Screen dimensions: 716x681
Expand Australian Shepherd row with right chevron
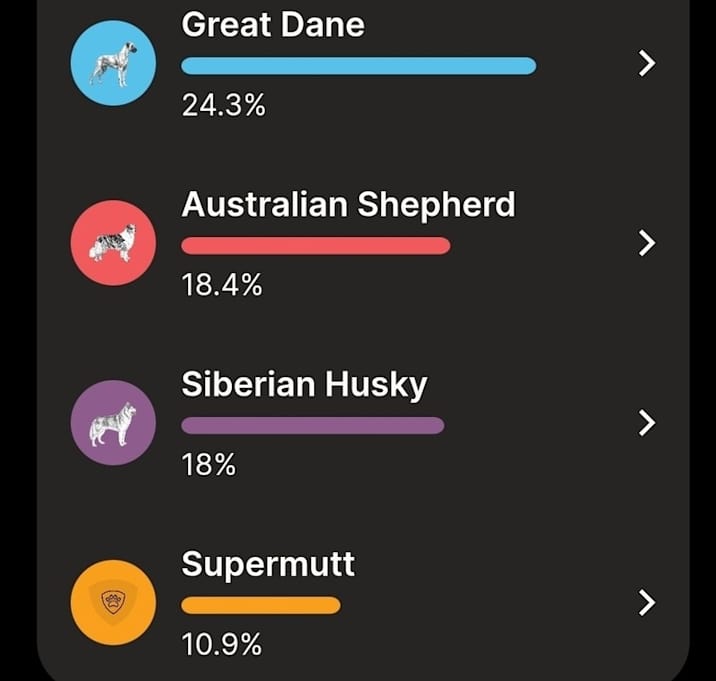pyautogui.click(x=647, y=243)
